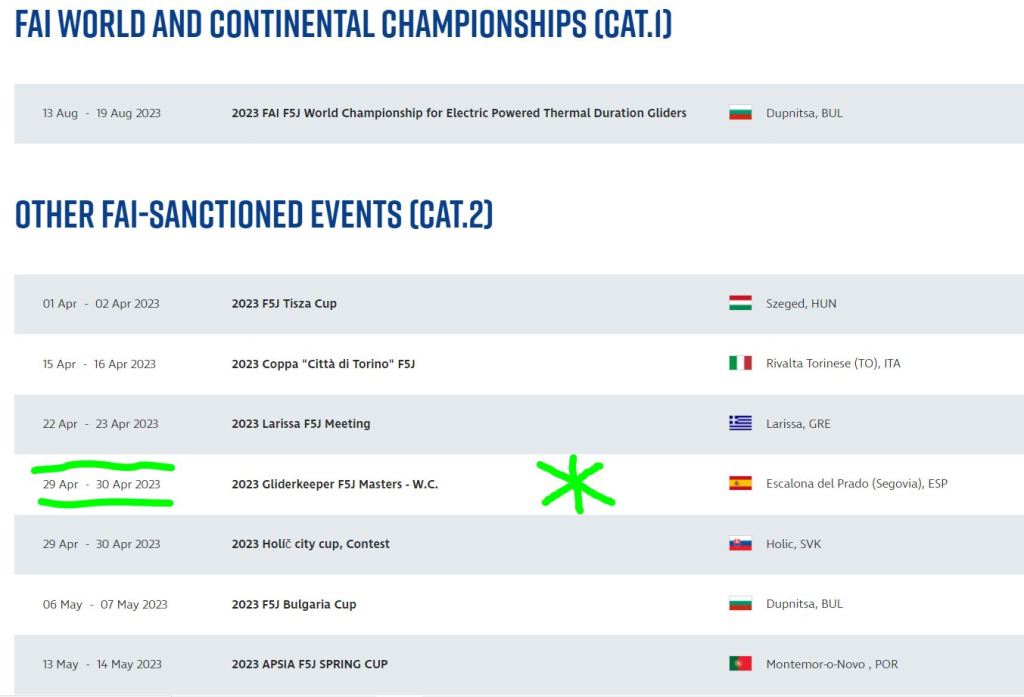The width and height of the screenshot is (1024, 697).
Task: Select the 2023 APSIA F5J SPRING CUP
Action: pos(310,664)
